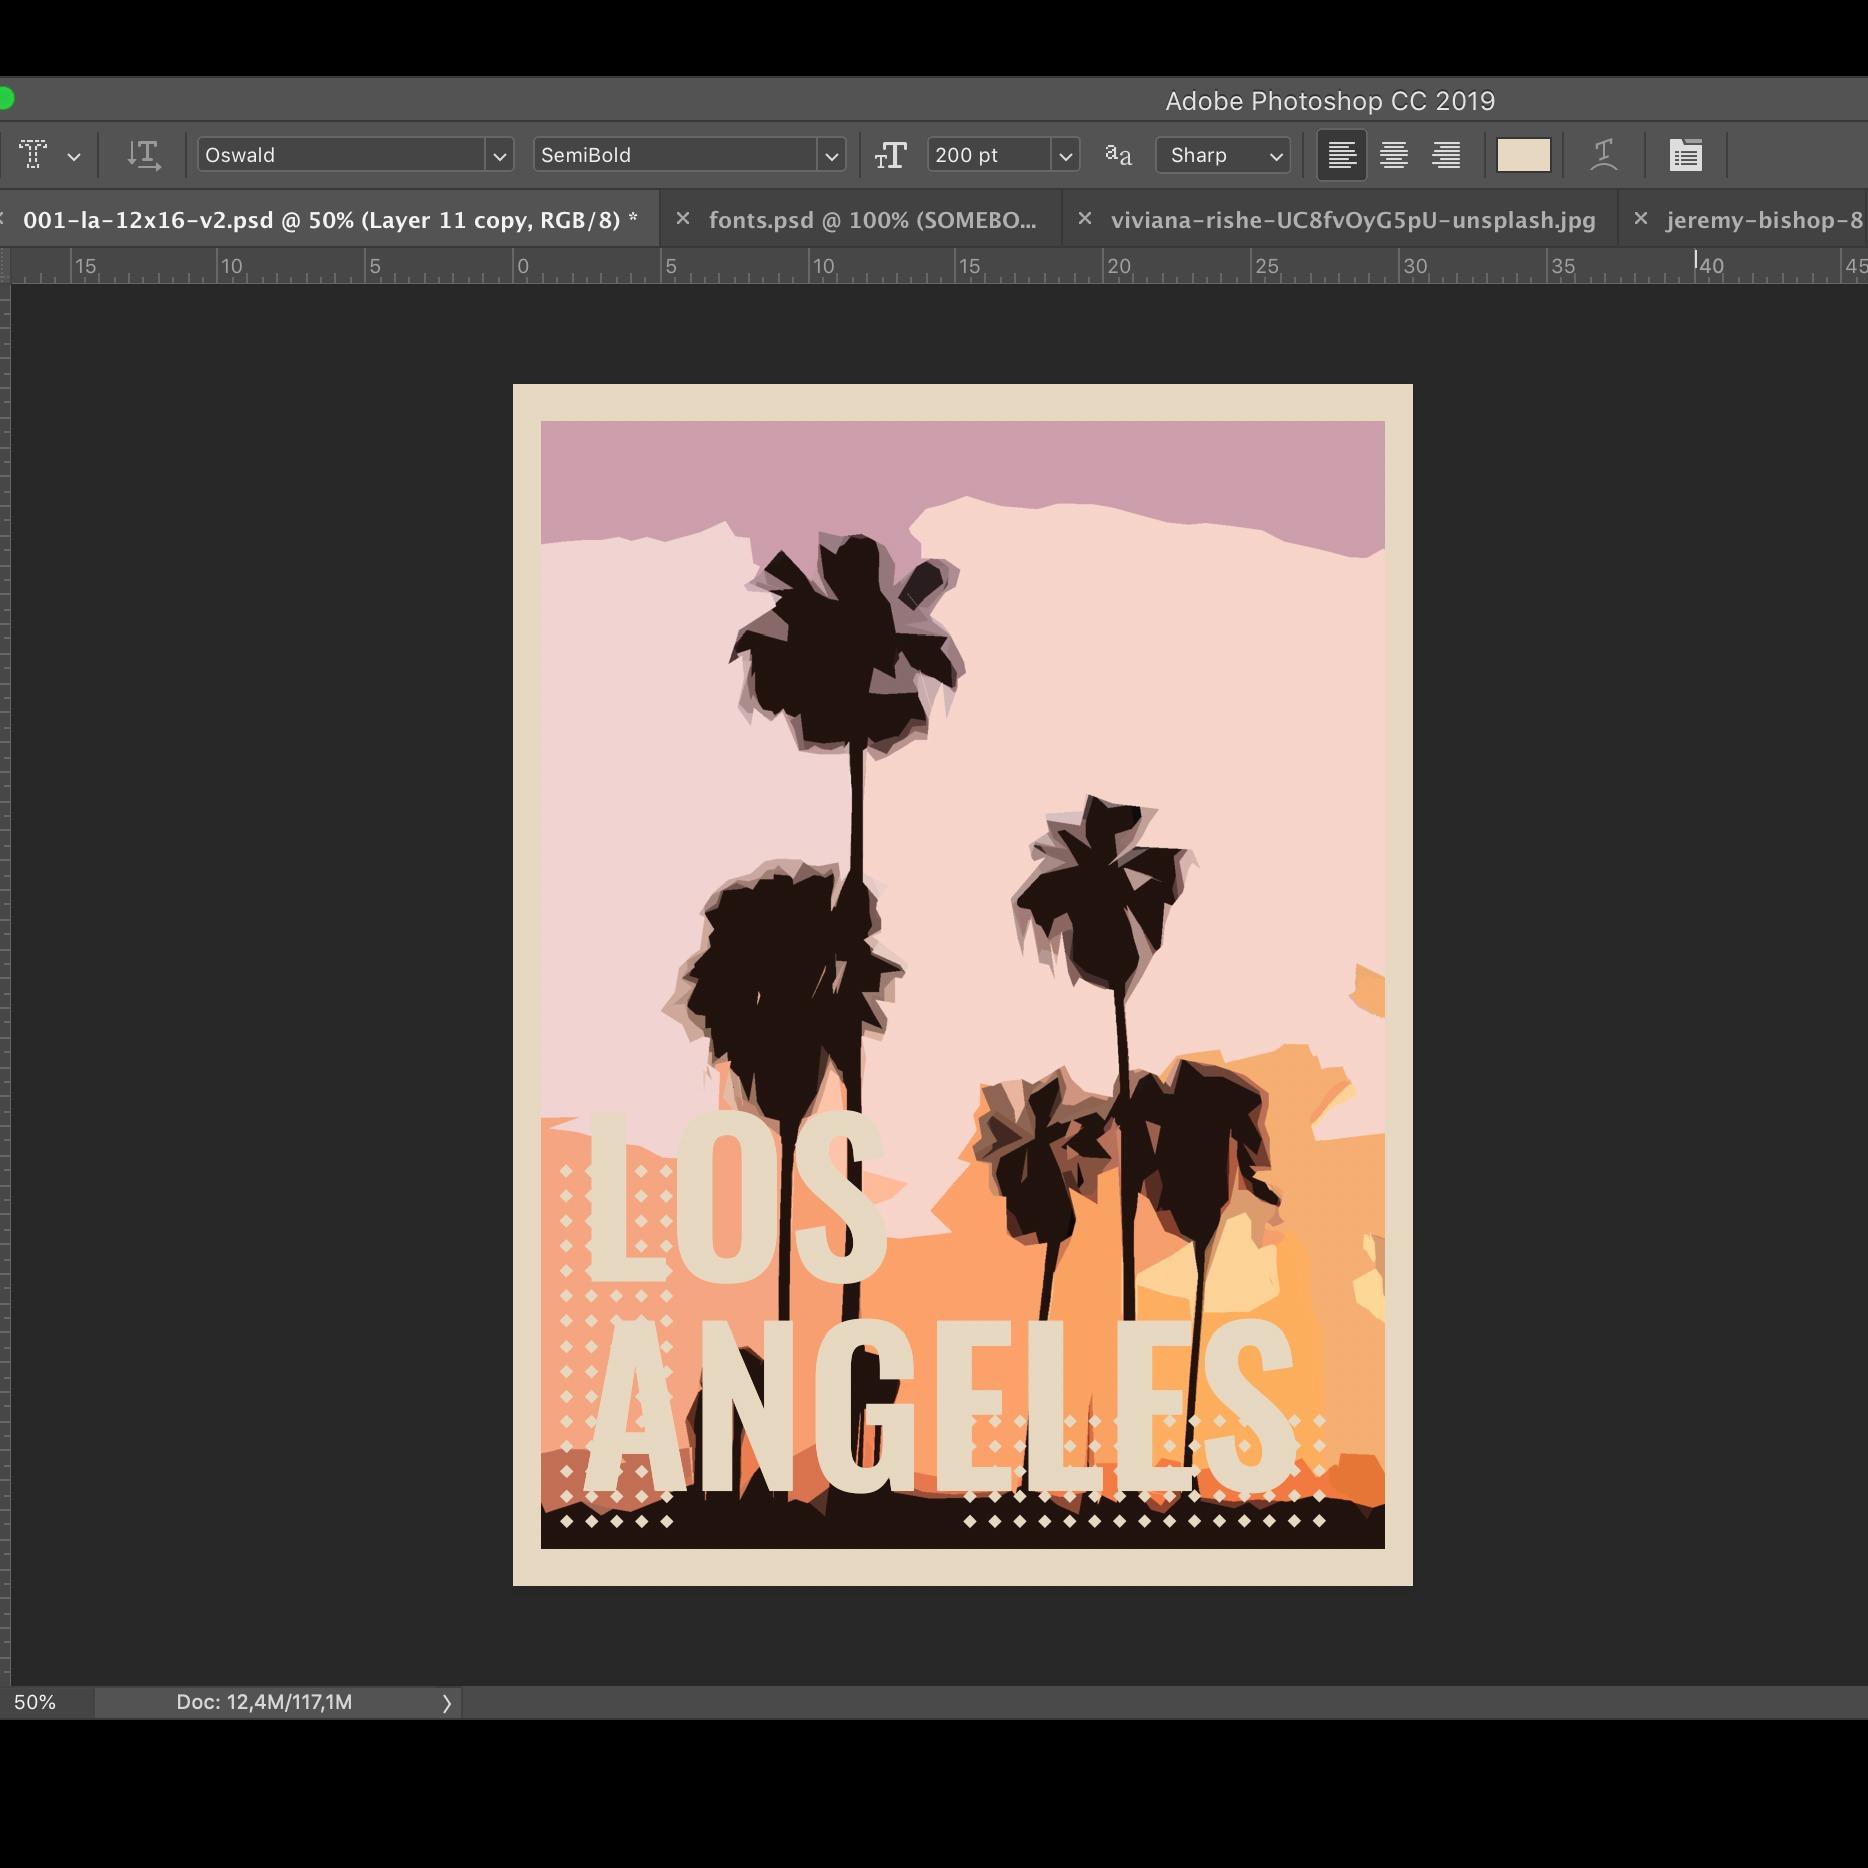
Task: Close the fonts.psd tab
Action: [683, 218]
